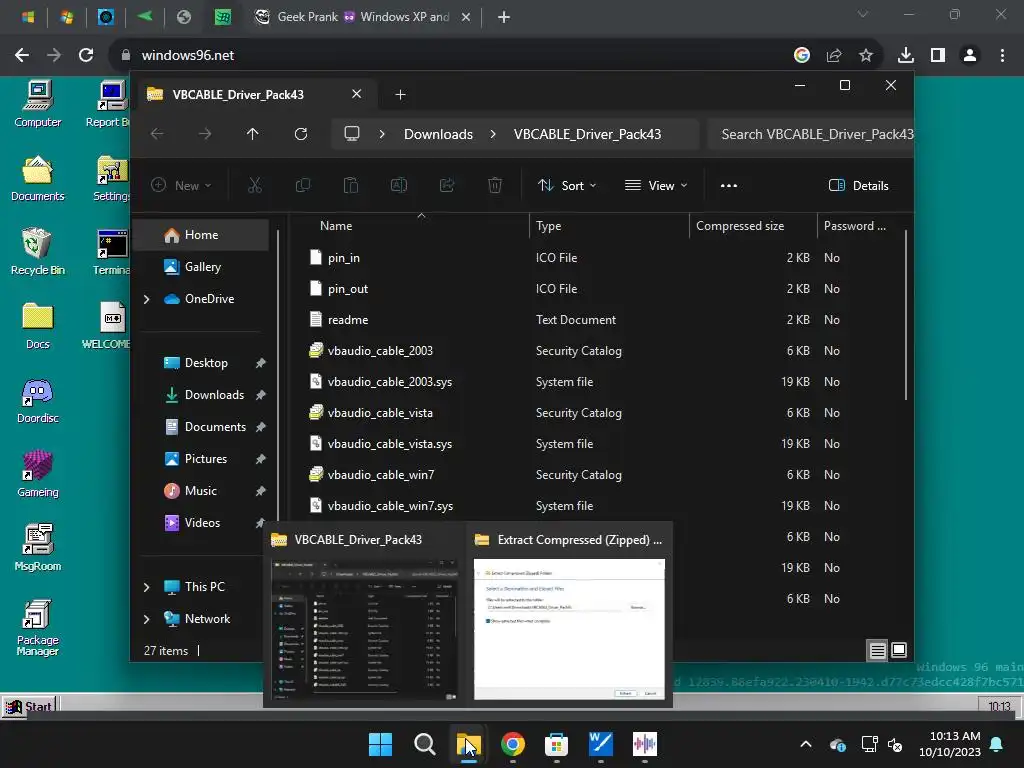Image resolution: width=1024 pixels, height=768 pixels.
Task: Switch to large thumbnails view icon in status bar
Action: (x=899, y=650)
